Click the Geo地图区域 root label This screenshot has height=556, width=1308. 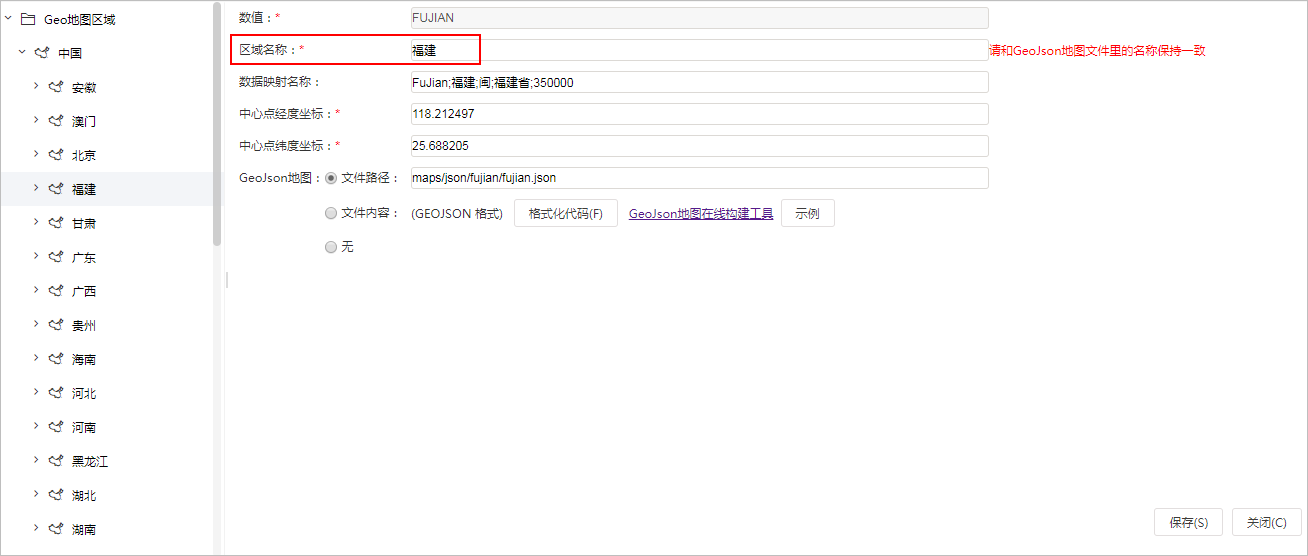click(x=79, y=20)
